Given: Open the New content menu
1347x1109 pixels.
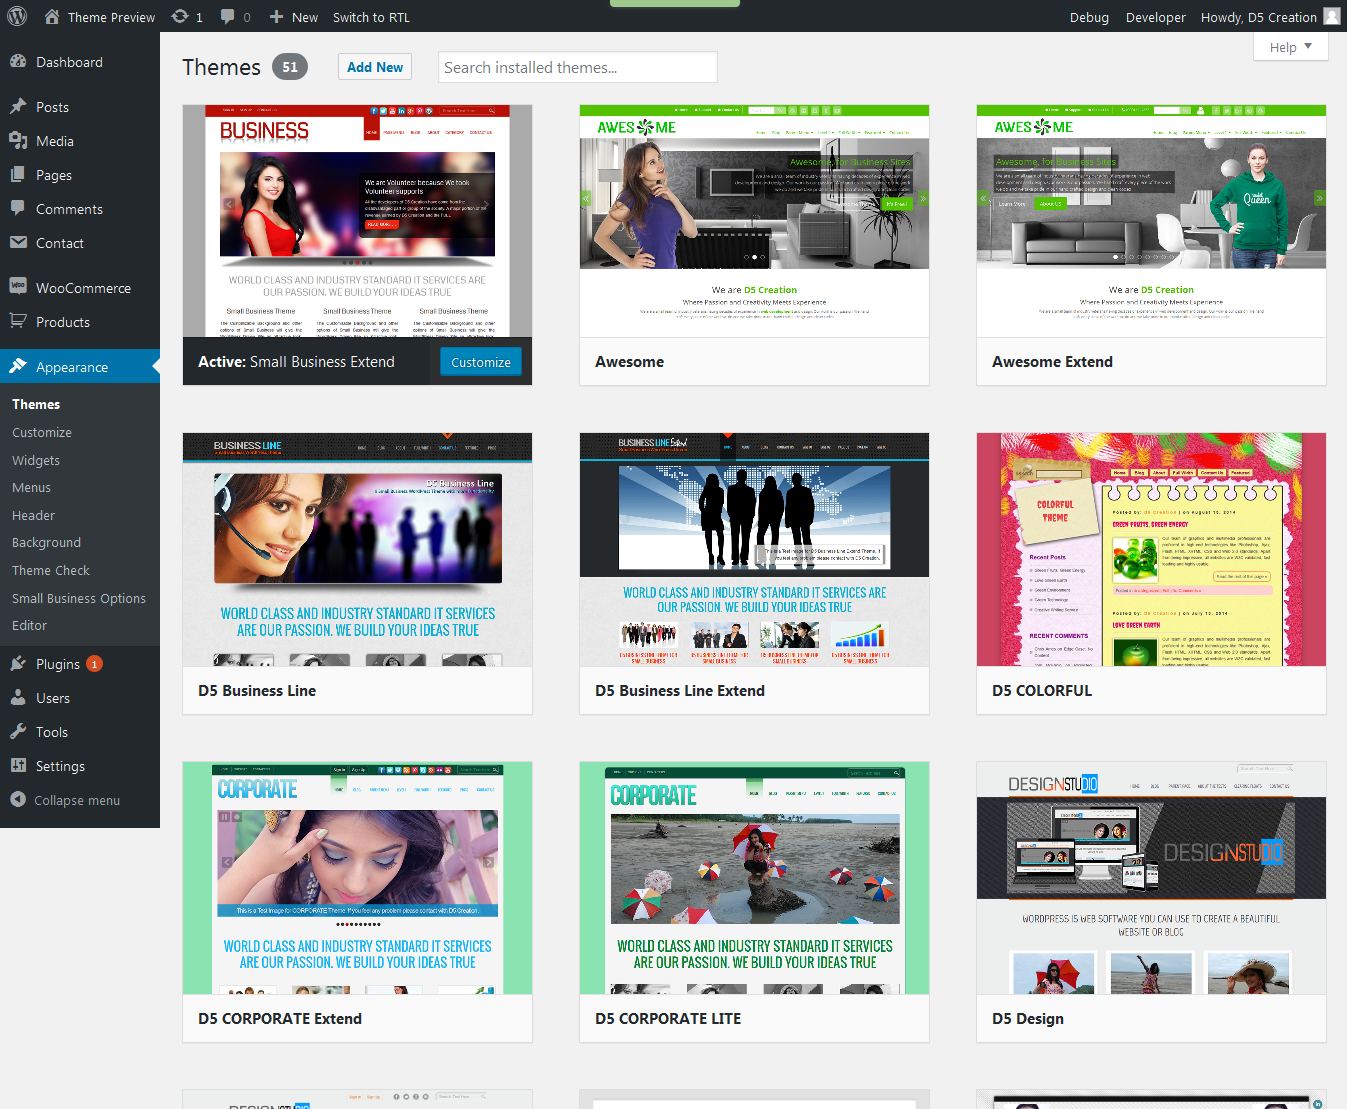Looking at the screenshot, I should click(x=293, y=17).
